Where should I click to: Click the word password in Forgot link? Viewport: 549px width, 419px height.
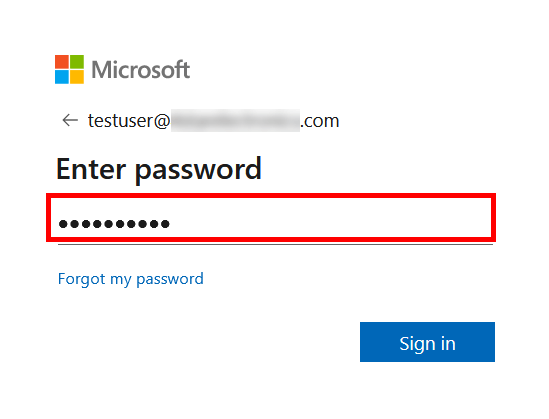point(170,280)
